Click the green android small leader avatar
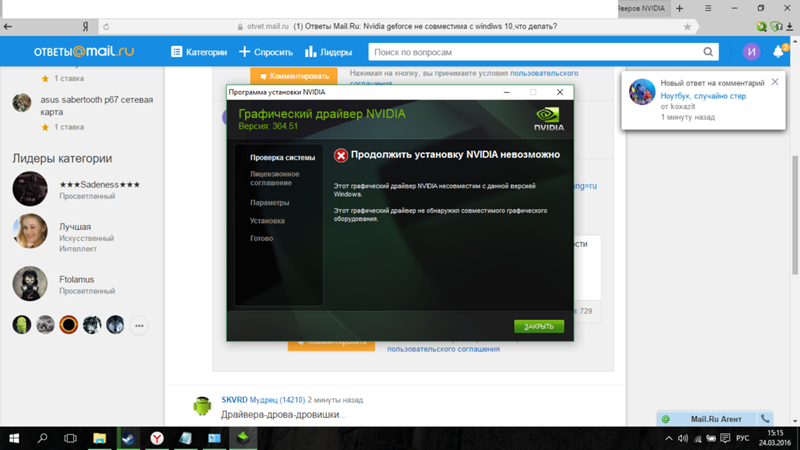This screenshot has height=450, width=800. tap(22, 325)
